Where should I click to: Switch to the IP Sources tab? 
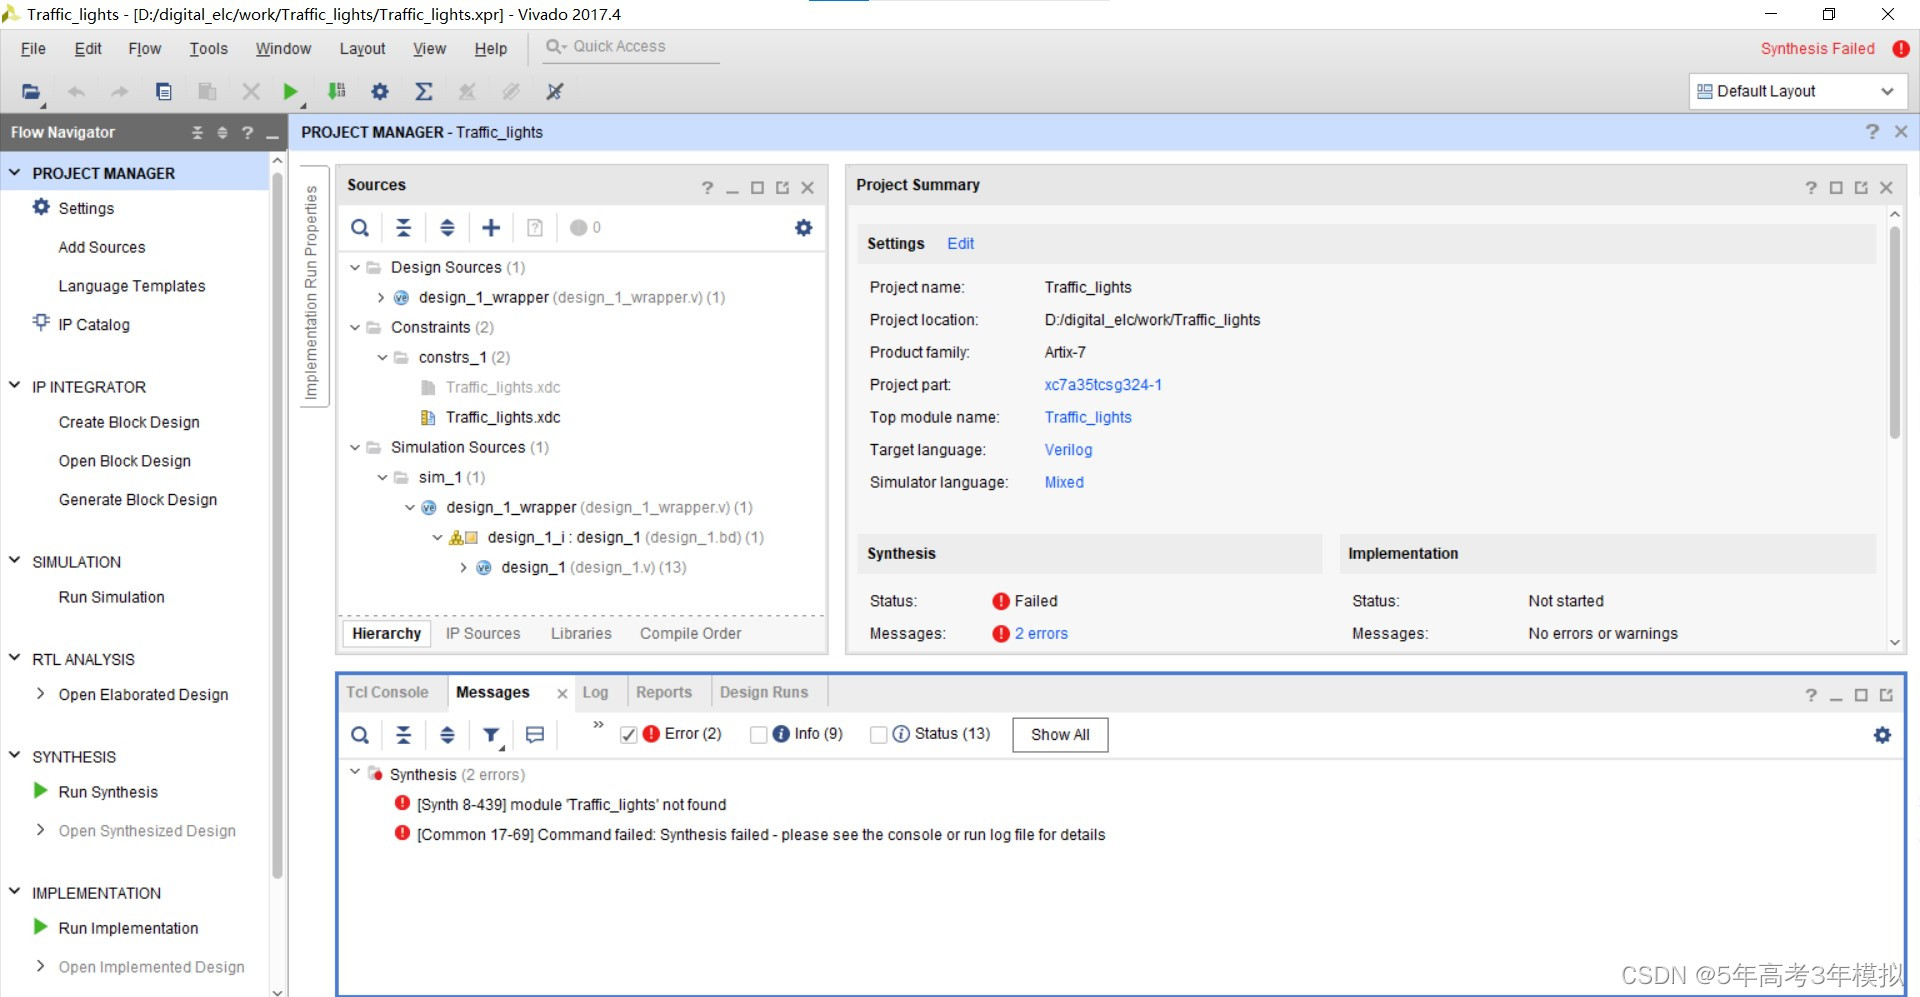483,633
